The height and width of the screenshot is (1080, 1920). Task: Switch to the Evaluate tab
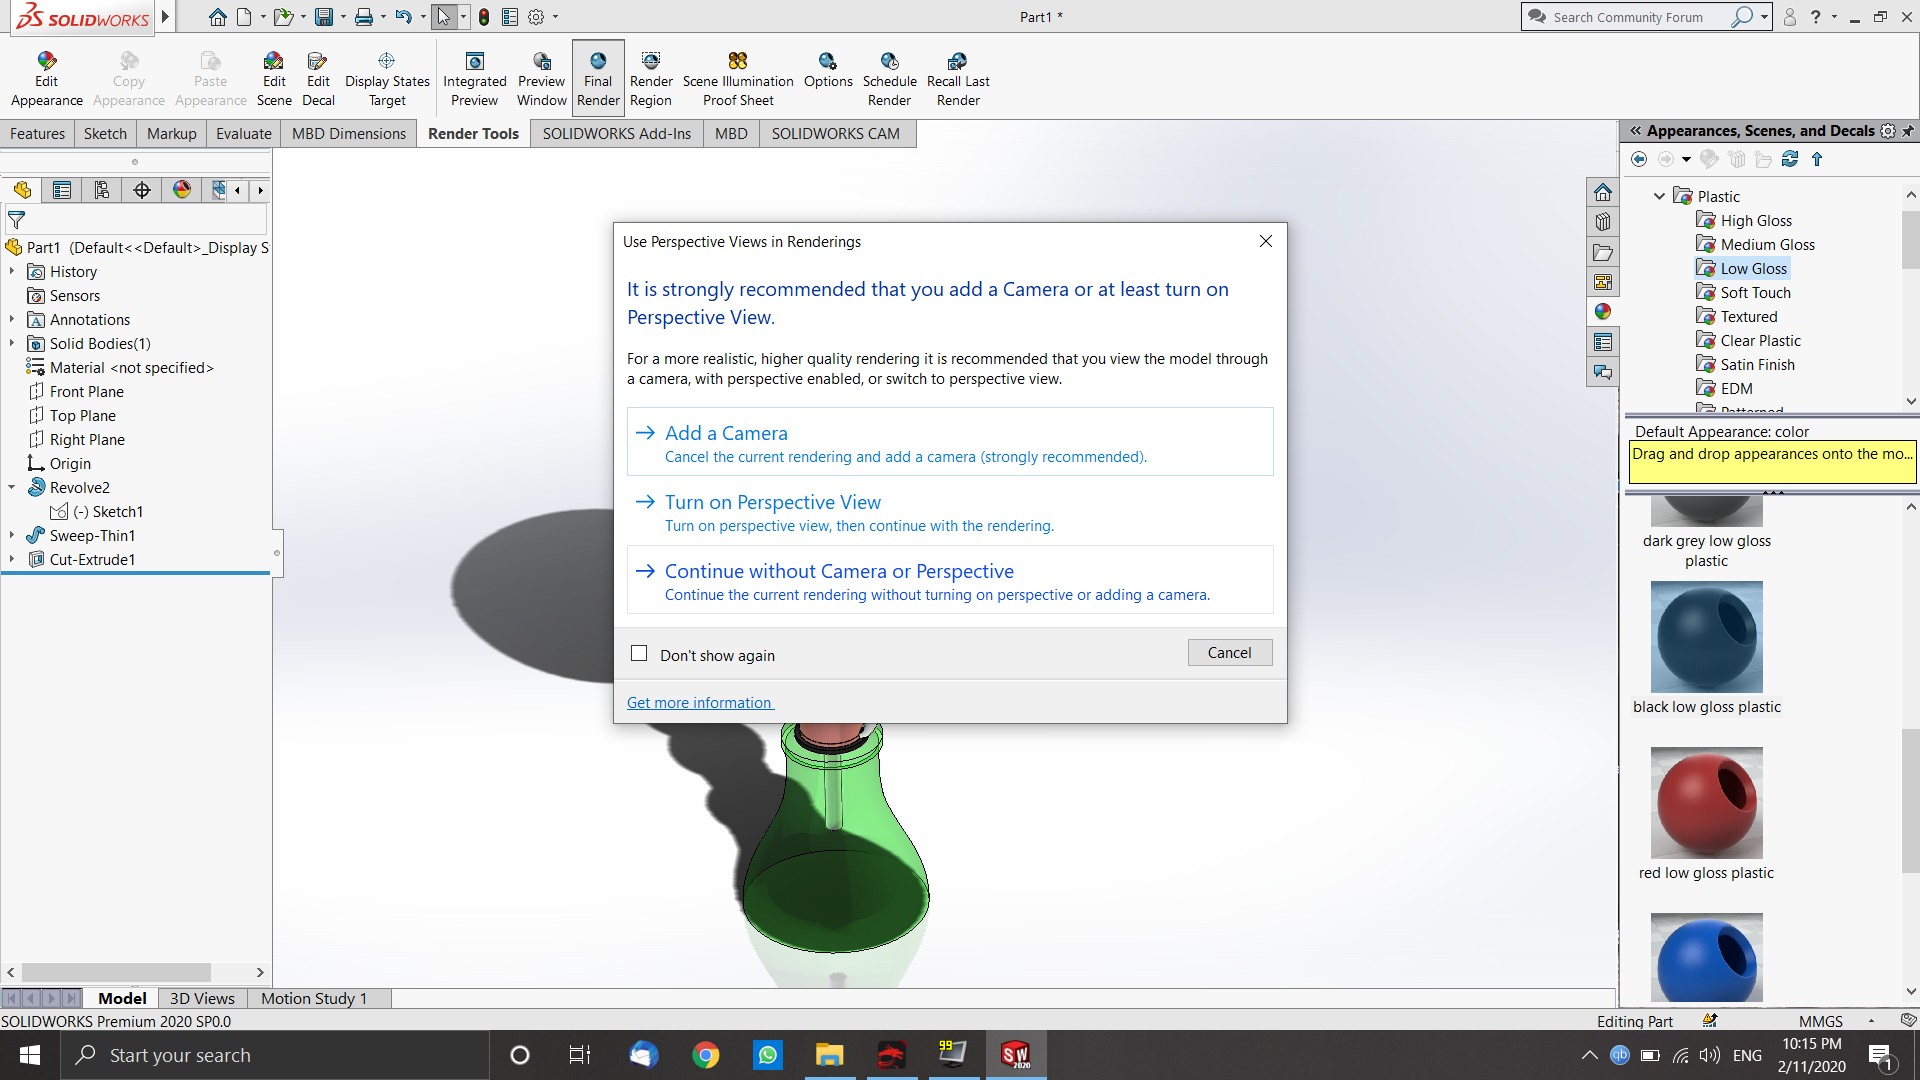243,133
